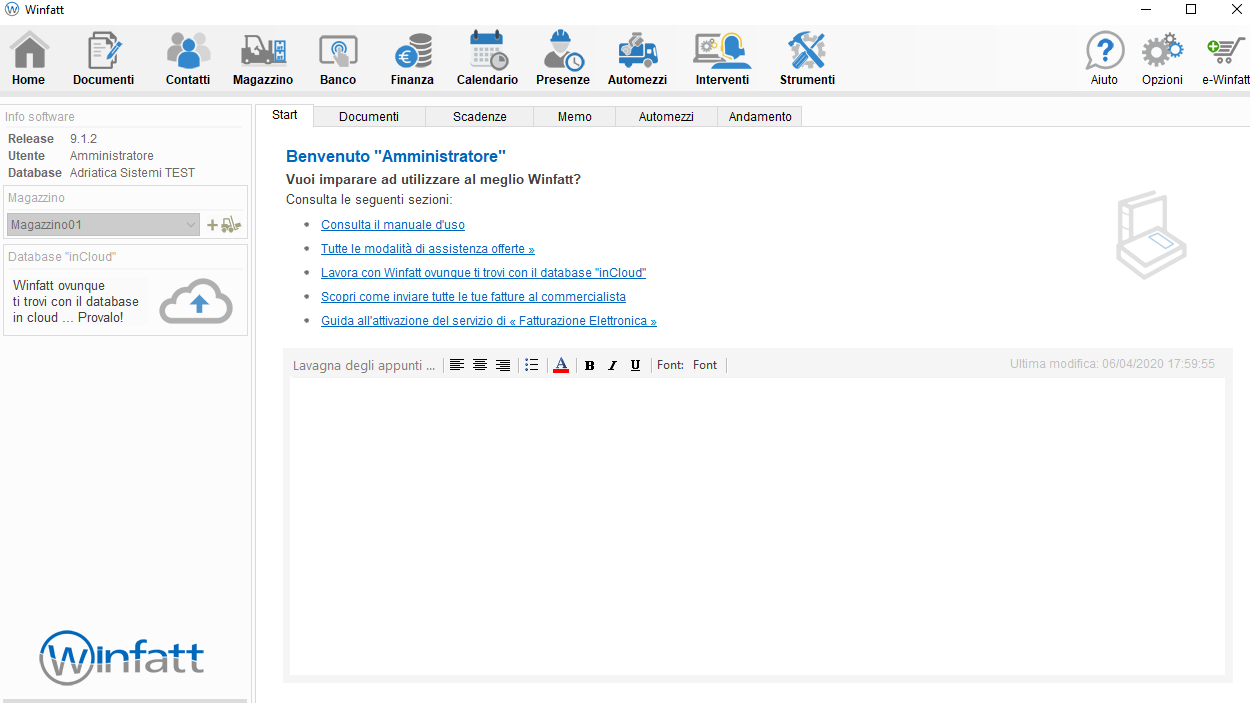Open the Documenti module

click(x=103, y=58)
